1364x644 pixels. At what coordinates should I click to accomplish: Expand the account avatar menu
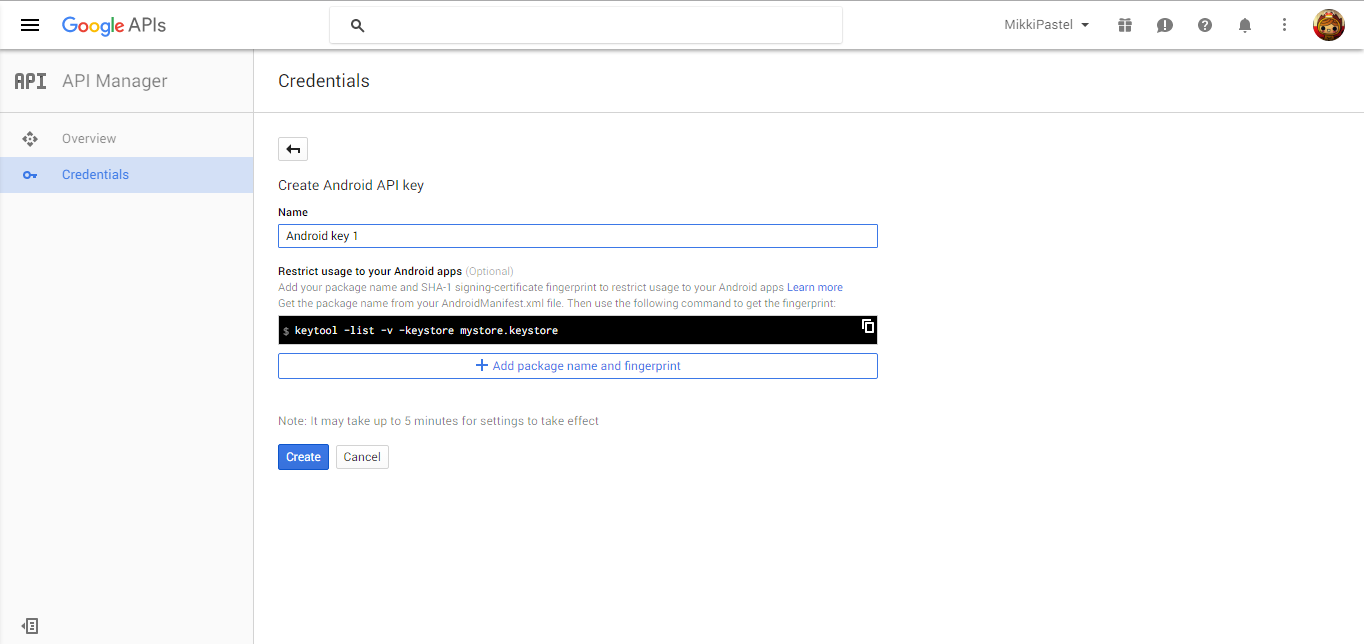1328,25
